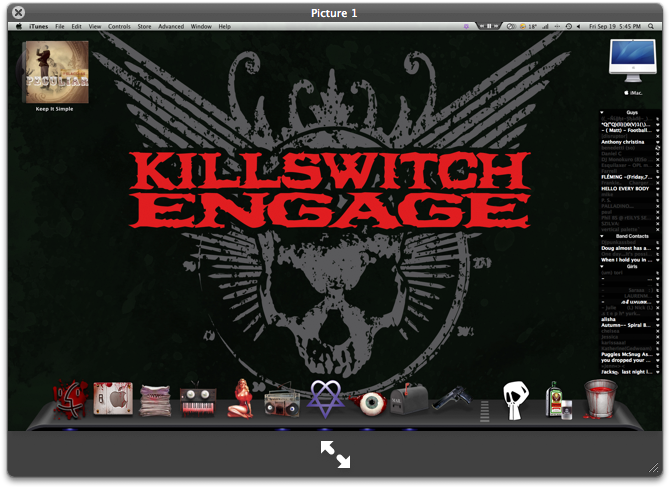Open the iTunes menu

(38, 26)
